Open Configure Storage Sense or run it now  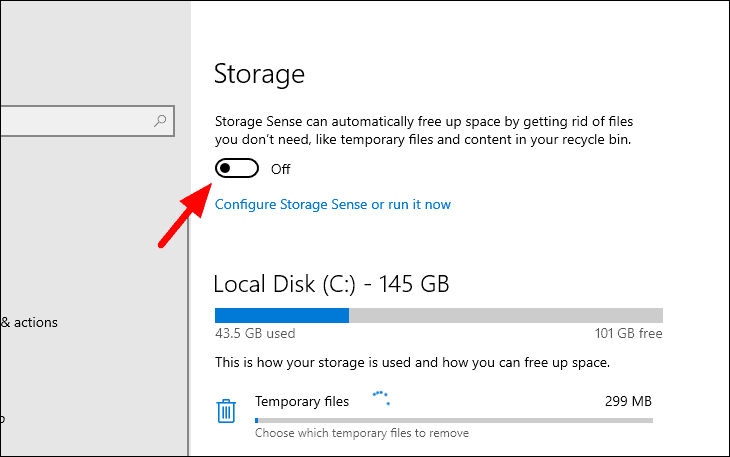[333, 204]
